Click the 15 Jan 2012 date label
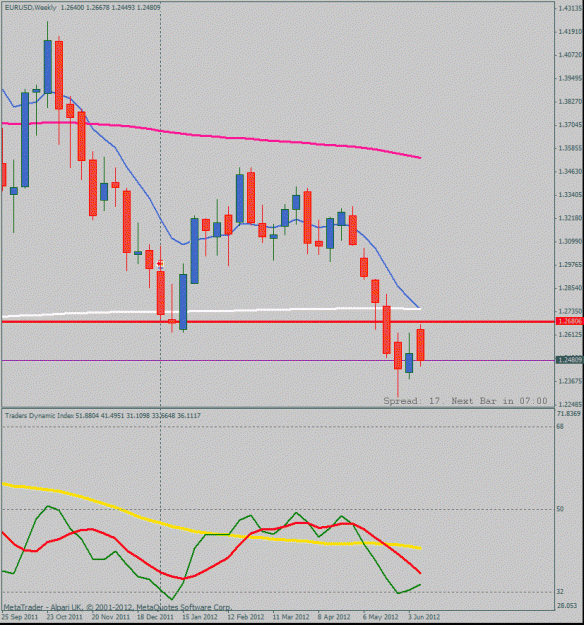This screenshot has height=625, width=584. pos(200,617)
